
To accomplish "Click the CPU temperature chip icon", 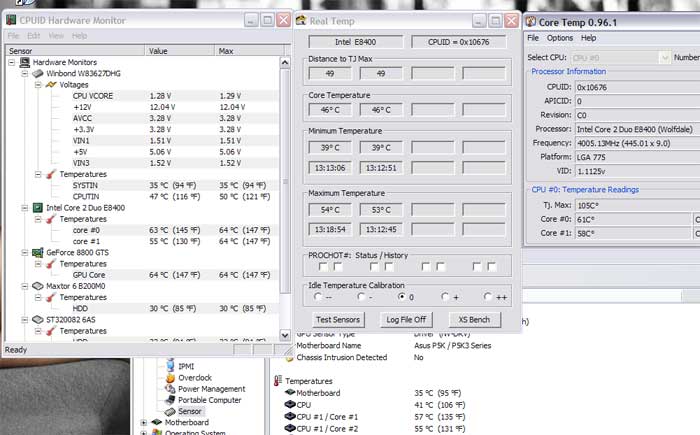I will click(x=290, y=405).
